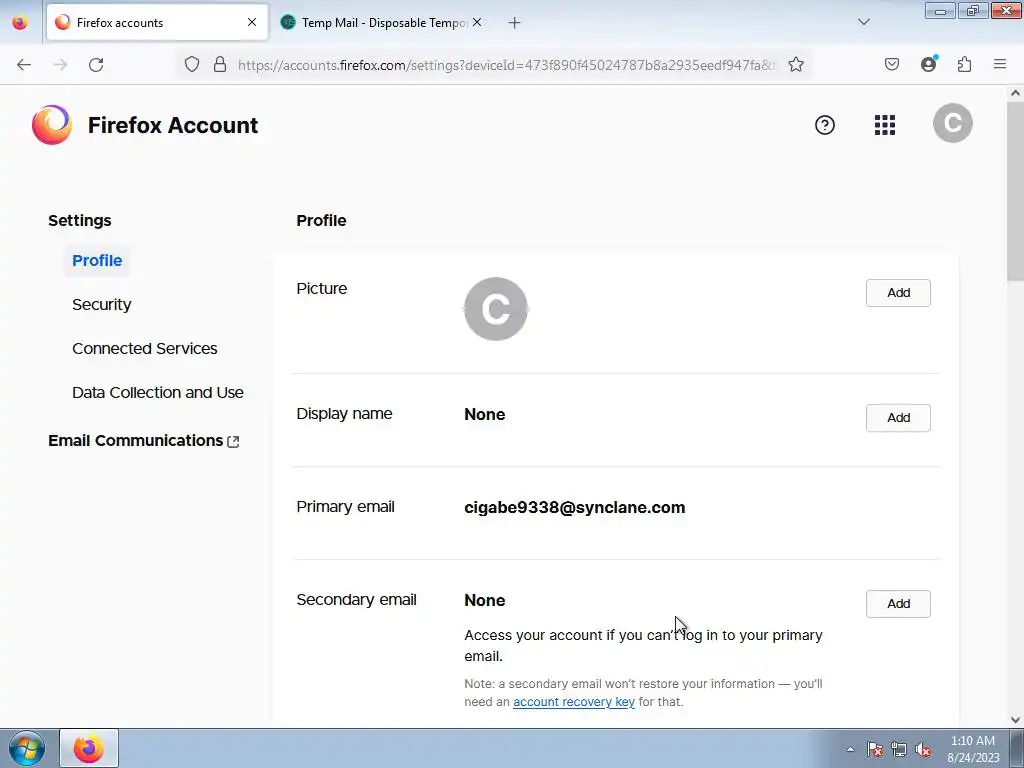Close the Firefox accounts tab
The image size is (1024, 768).
tap(251, 22)
